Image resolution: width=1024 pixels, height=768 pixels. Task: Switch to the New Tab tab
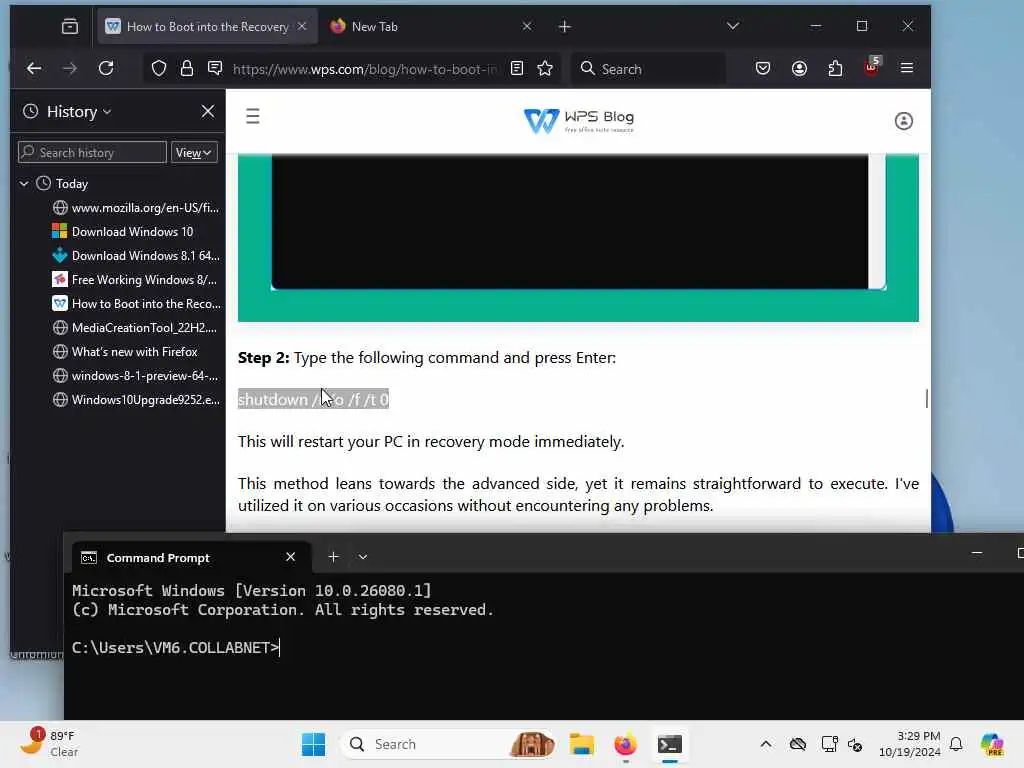375,27
